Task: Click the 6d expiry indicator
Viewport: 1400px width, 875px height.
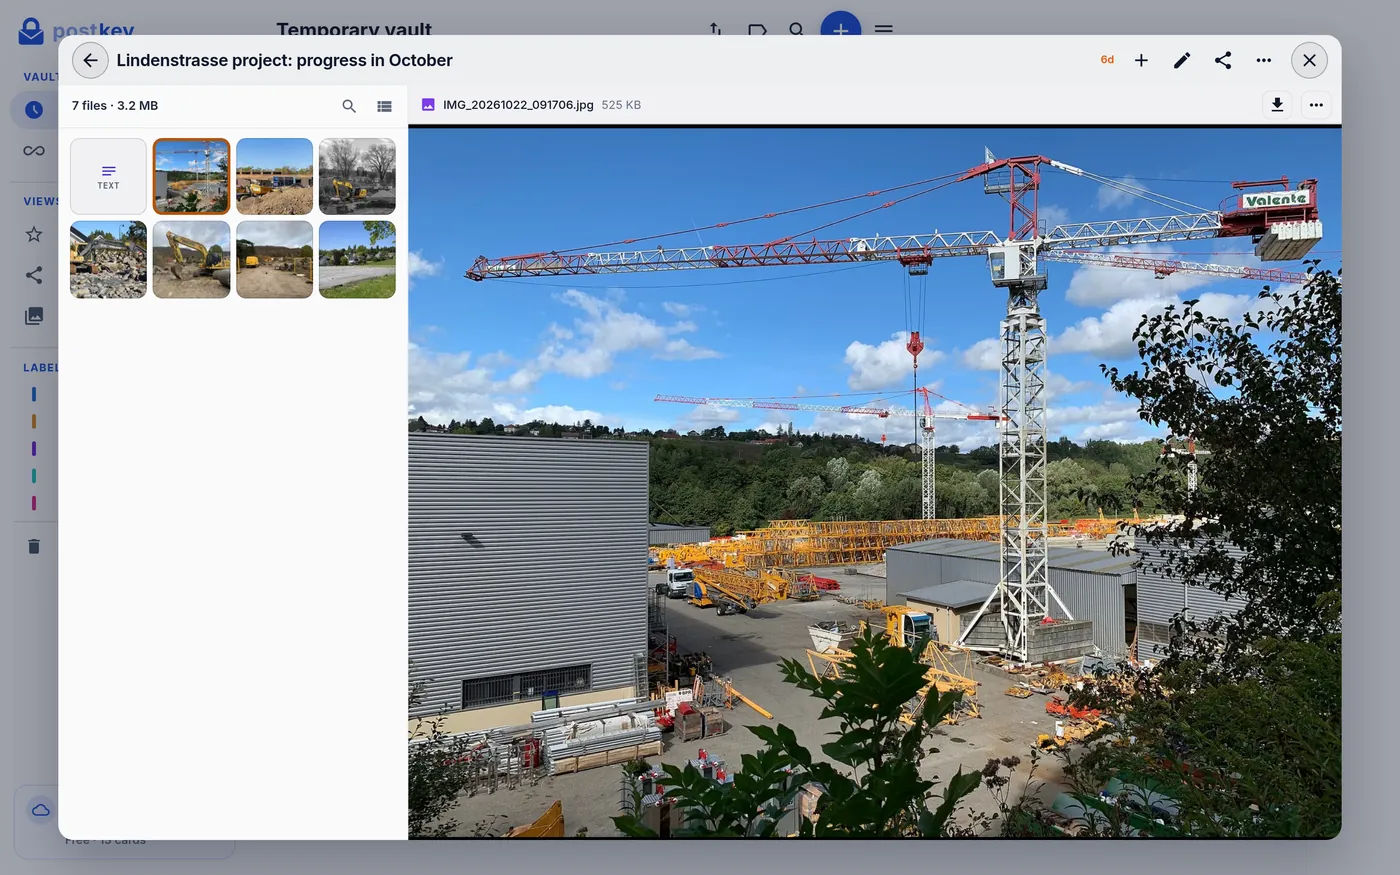Action: [1107, 60]
